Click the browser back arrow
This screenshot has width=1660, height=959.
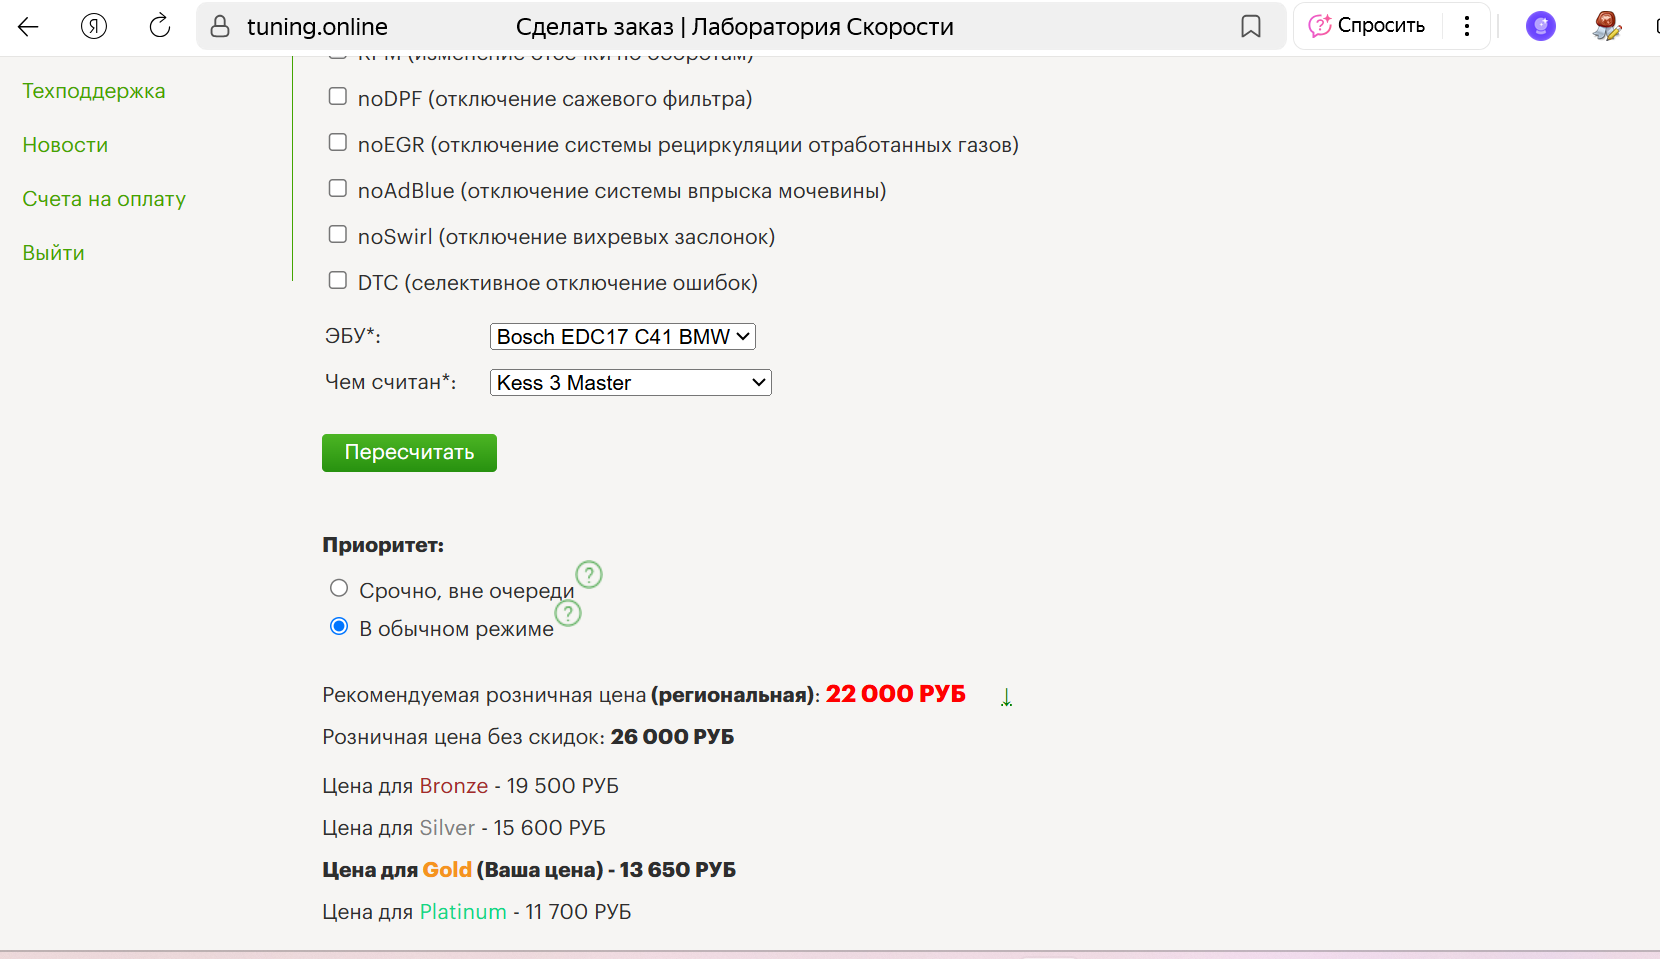pos(28,27)
